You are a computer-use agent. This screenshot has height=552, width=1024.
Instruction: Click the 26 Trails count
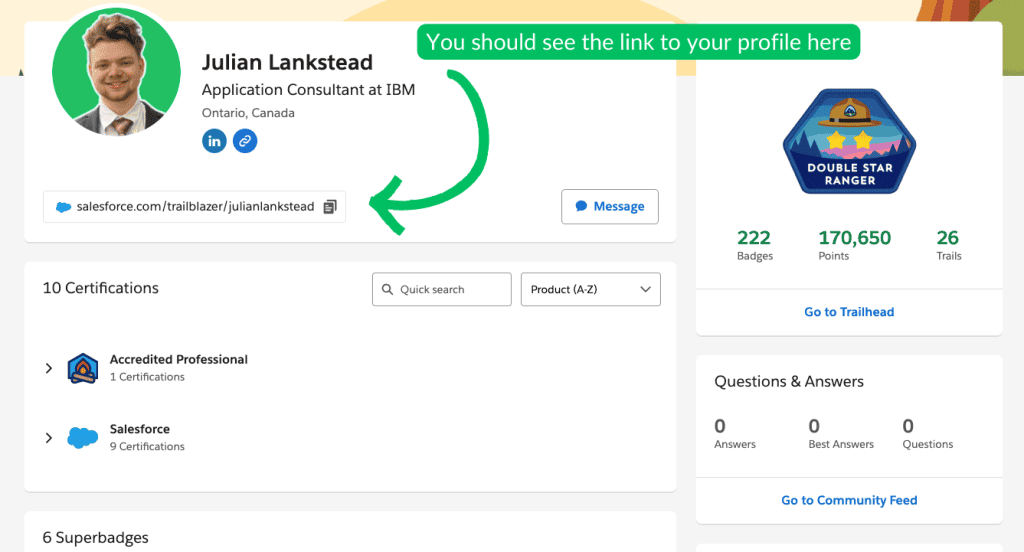(x=948, y=244)
